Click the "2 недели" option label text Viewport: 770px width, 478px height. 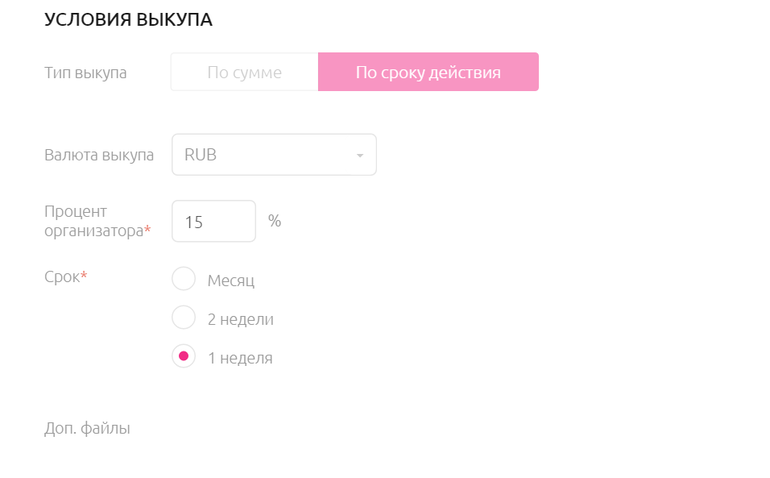pos(240,319)
